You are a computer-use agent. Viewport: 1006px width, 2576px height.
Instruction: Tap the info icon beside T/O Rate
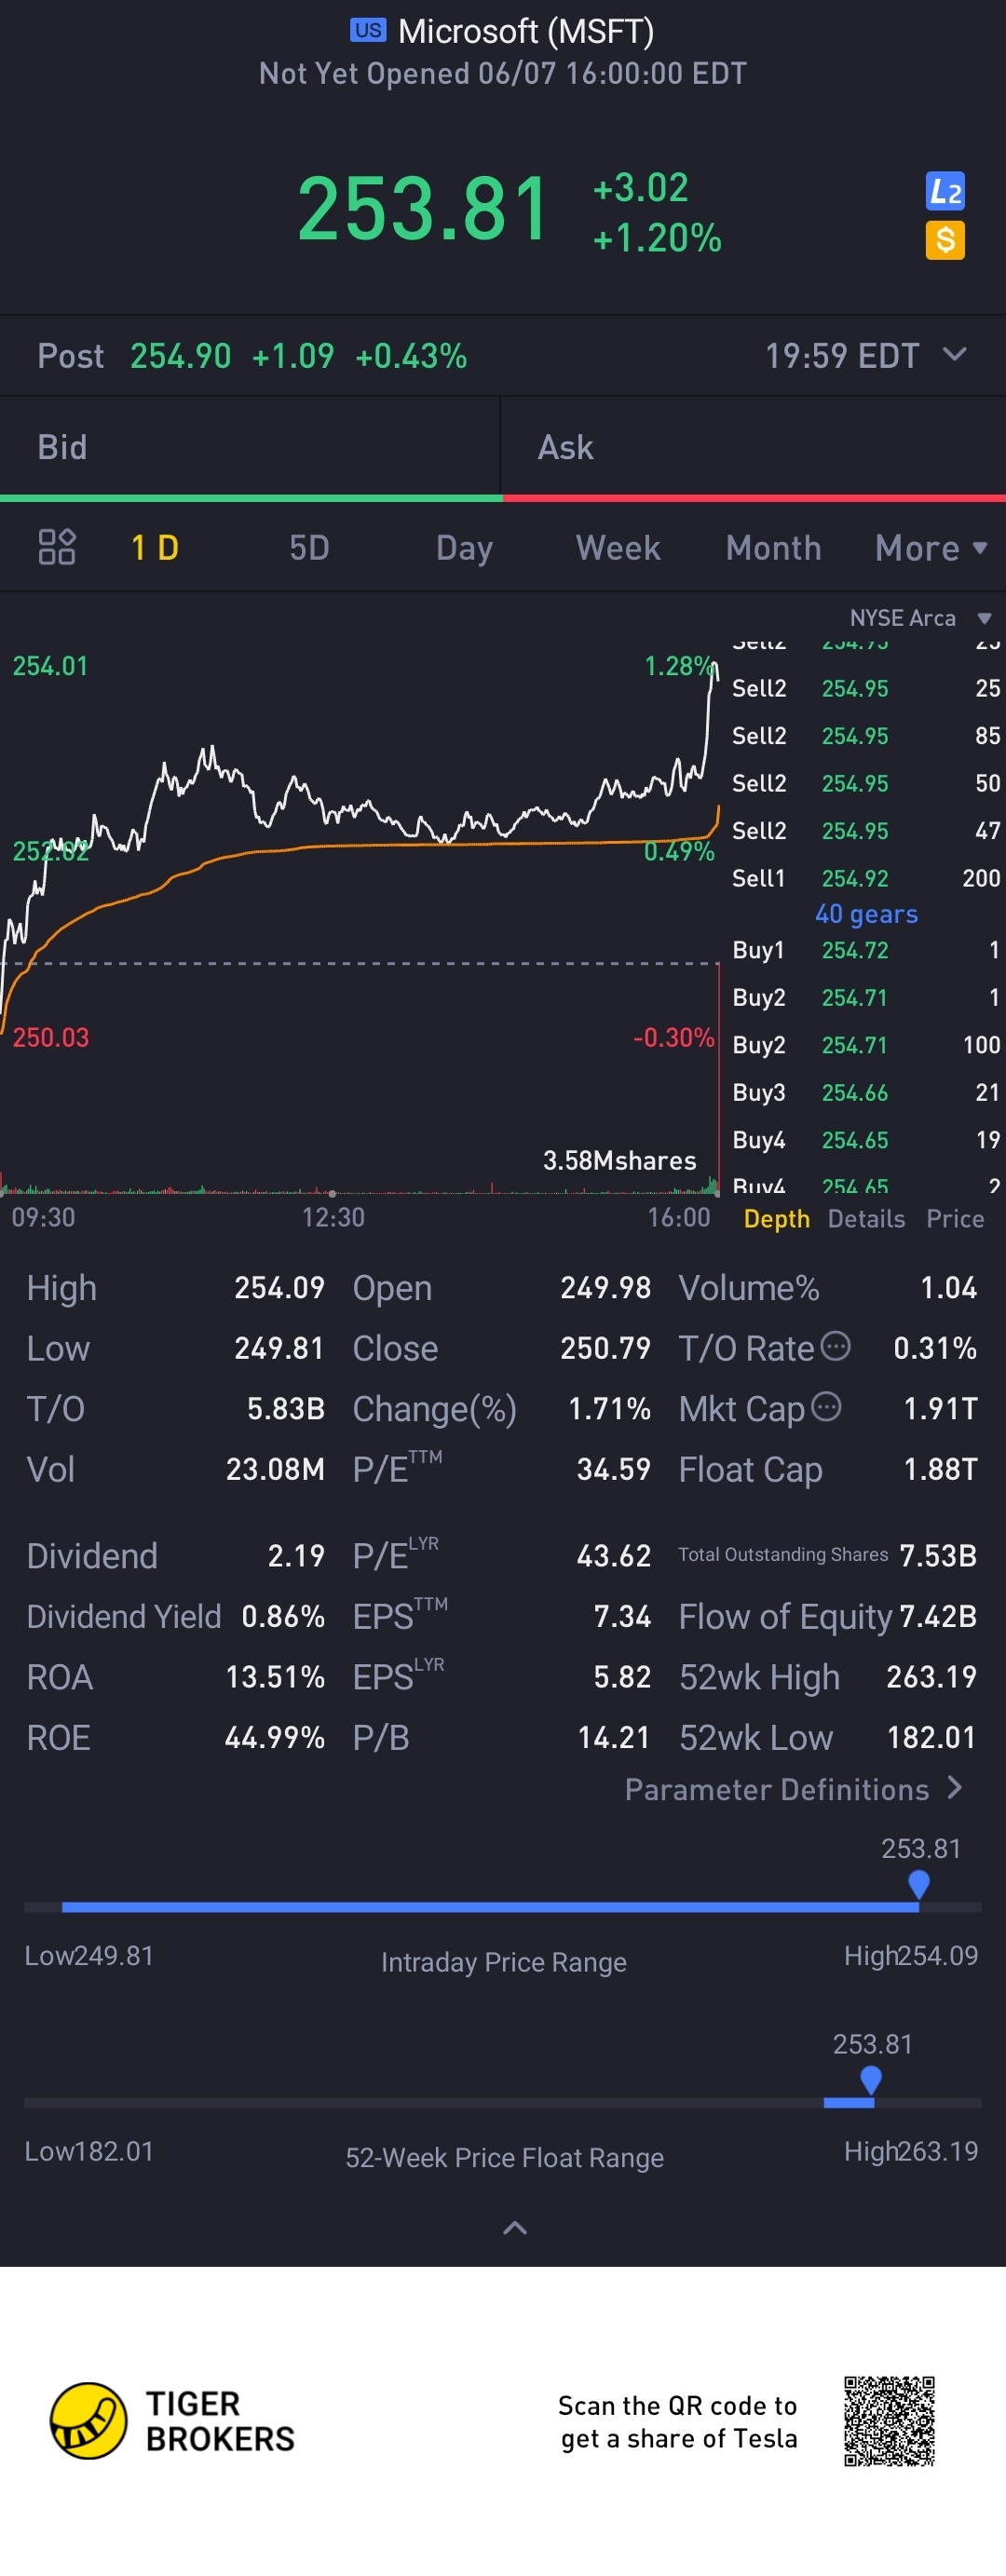pyautogui.click(x=835, y=1346)
